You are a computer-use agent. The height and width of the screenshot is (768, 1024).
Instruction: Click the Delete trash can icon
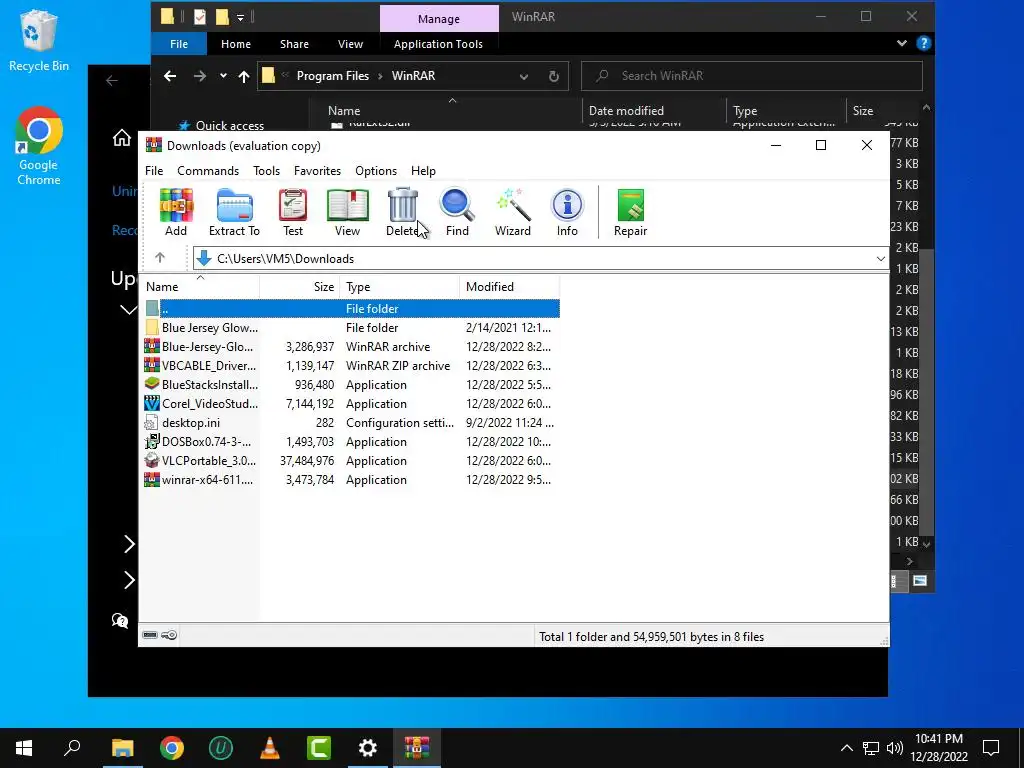click(x=402, y=212)
